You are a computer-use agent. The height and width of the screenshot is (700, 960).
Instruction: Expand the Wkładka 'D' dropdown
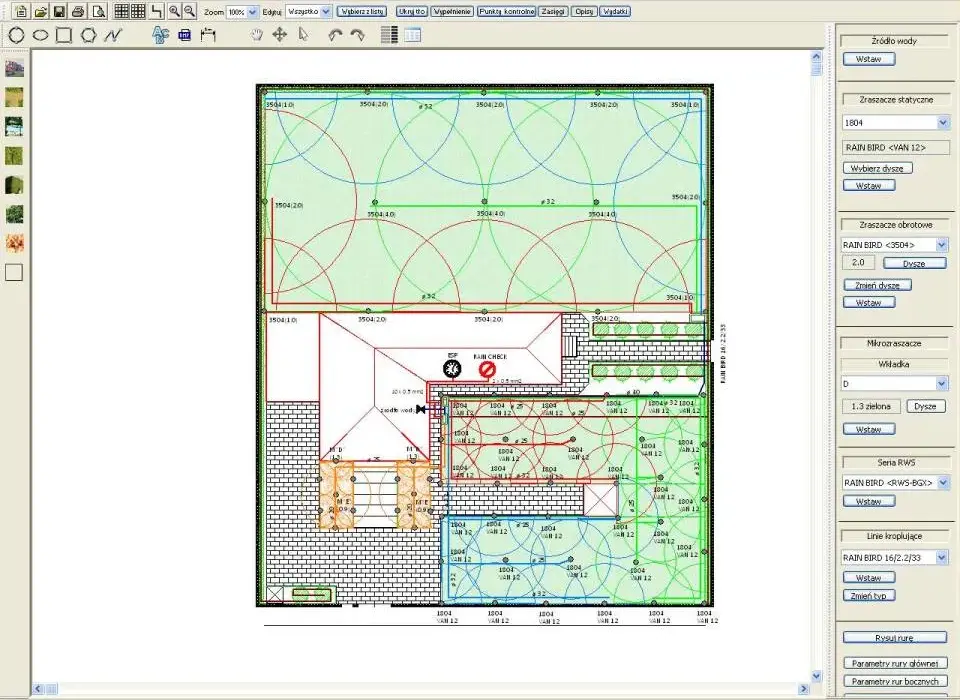pos(942,383)
